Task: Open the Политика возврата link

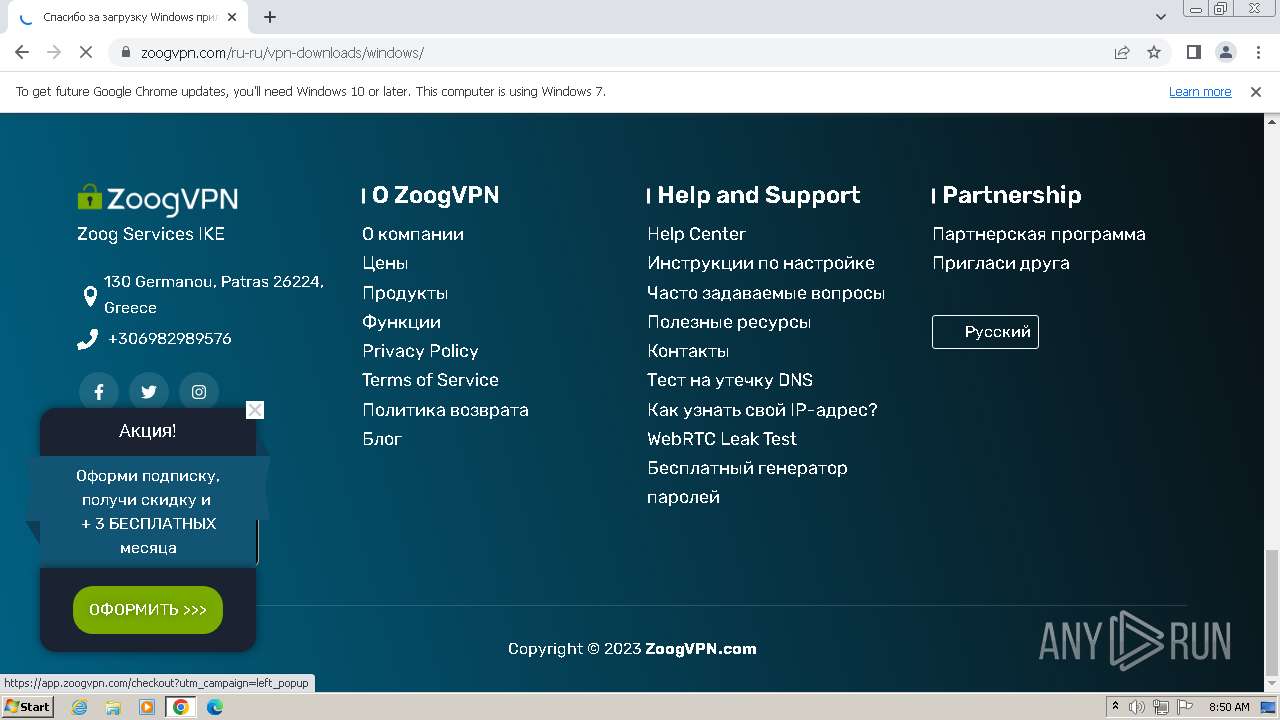Action: coord(445,410)
